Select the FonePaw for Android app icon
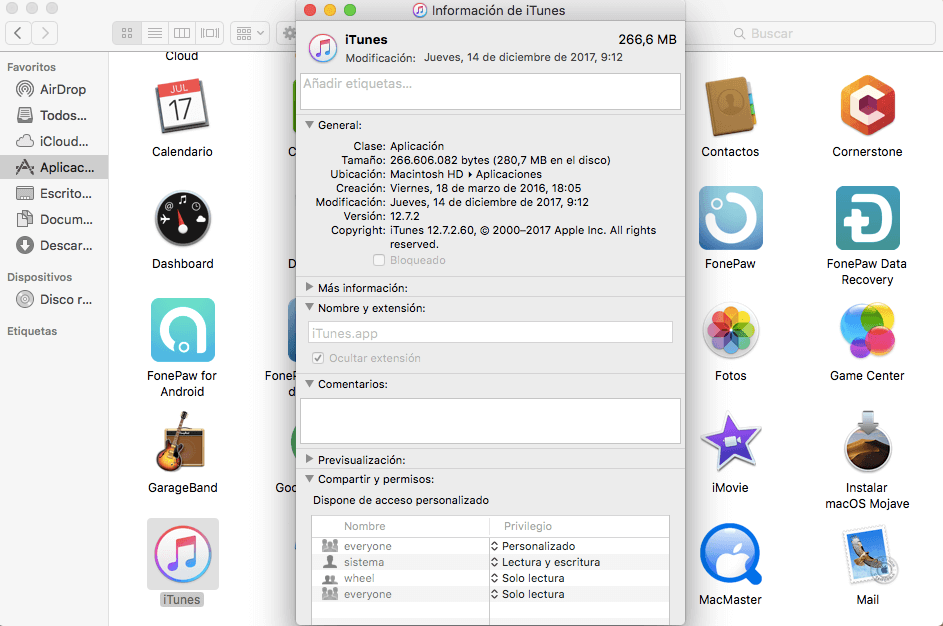The image size is (943, 626). [x=182, y=330]
